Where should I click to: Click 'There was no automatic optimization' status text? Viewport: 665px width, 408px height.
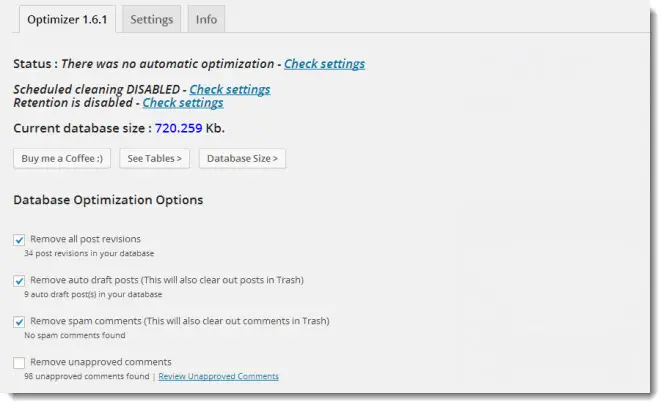(x=168, y=64)
